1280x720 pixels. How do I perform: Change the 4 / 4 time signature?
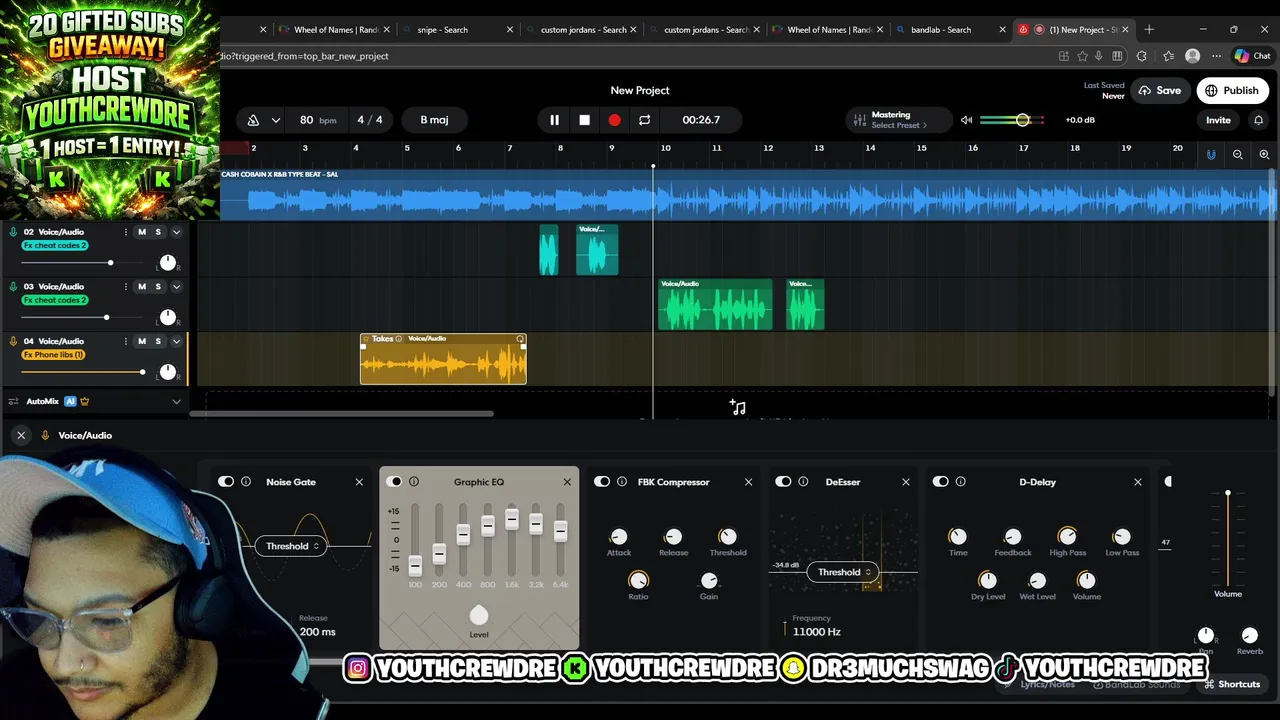(x=370, y=120)
